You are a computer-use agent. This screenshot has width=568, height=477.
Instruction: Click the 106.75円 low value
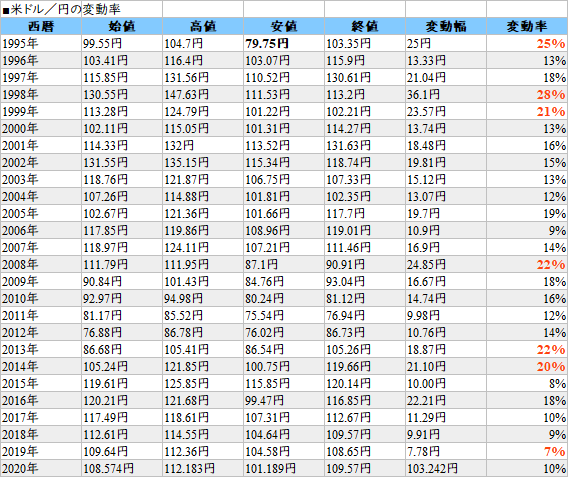(267, 180)
